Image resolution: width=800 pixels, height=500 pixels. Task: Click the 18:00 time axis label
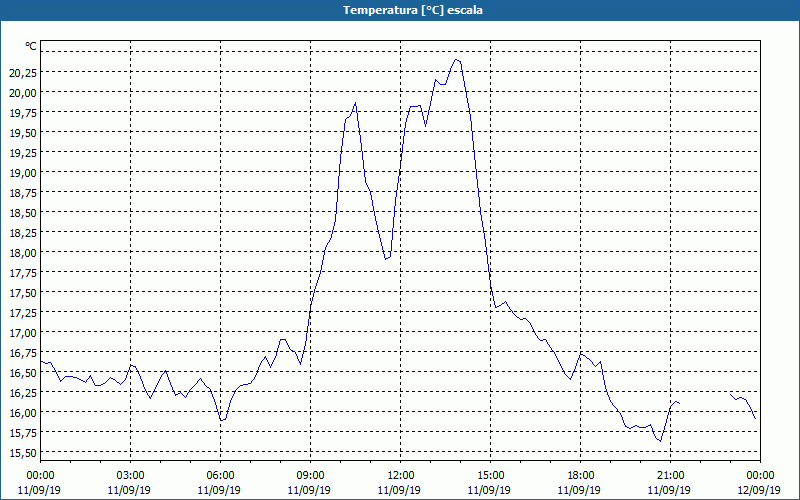click(581, 476)
